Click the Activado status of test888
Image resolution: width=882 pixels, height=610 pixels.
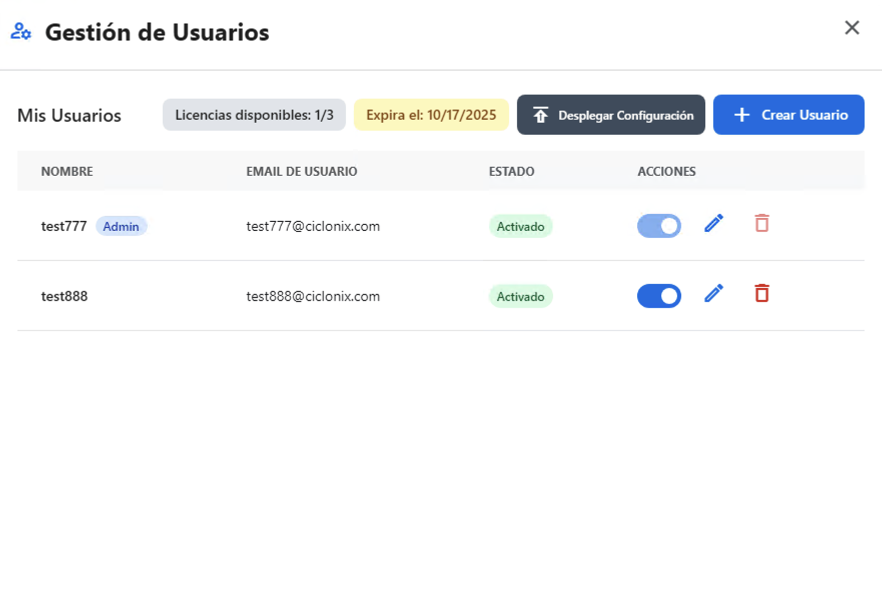(x=520, y=297)
